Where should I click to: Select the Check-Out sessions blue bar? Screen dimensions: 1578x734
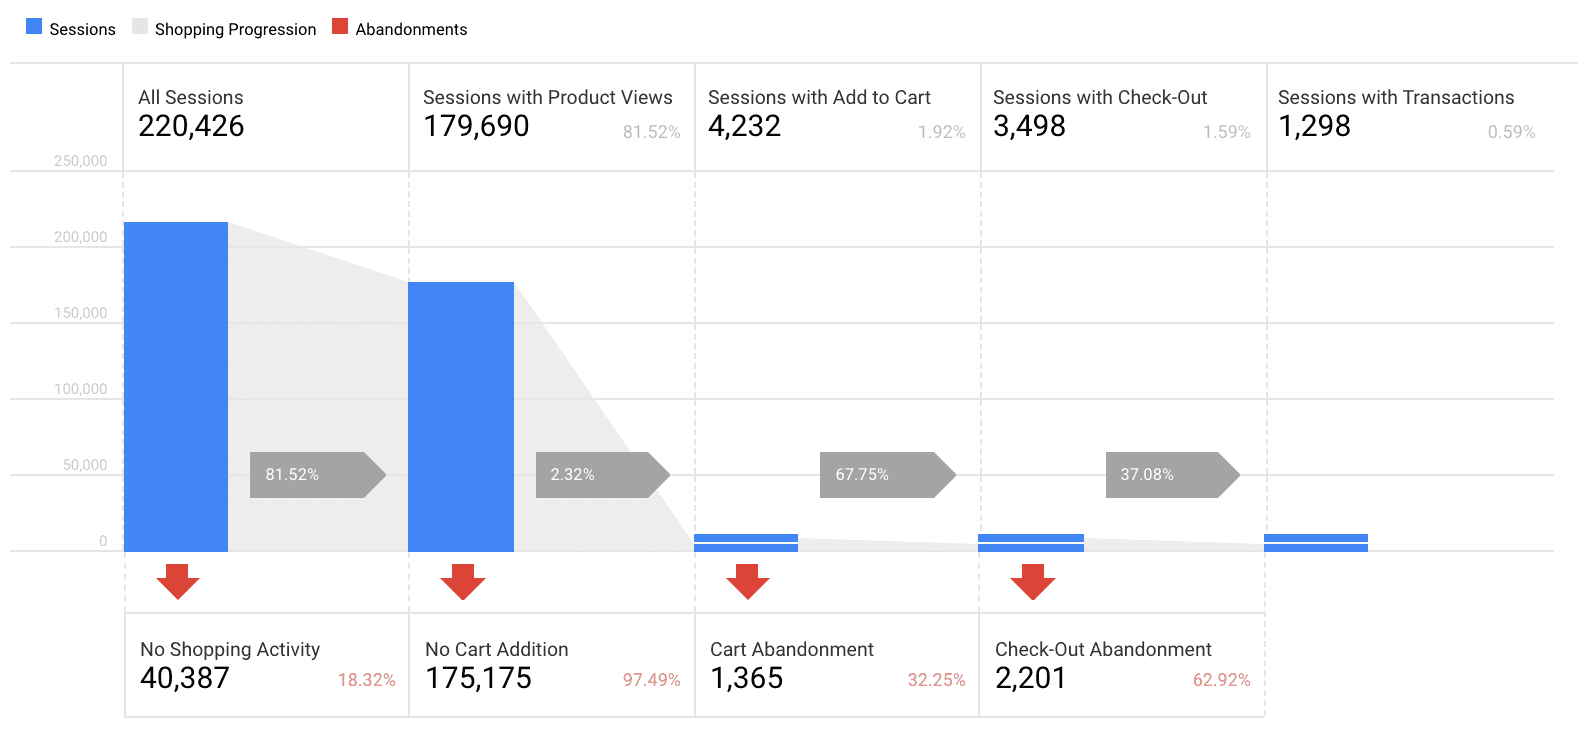coord(1031,543)
